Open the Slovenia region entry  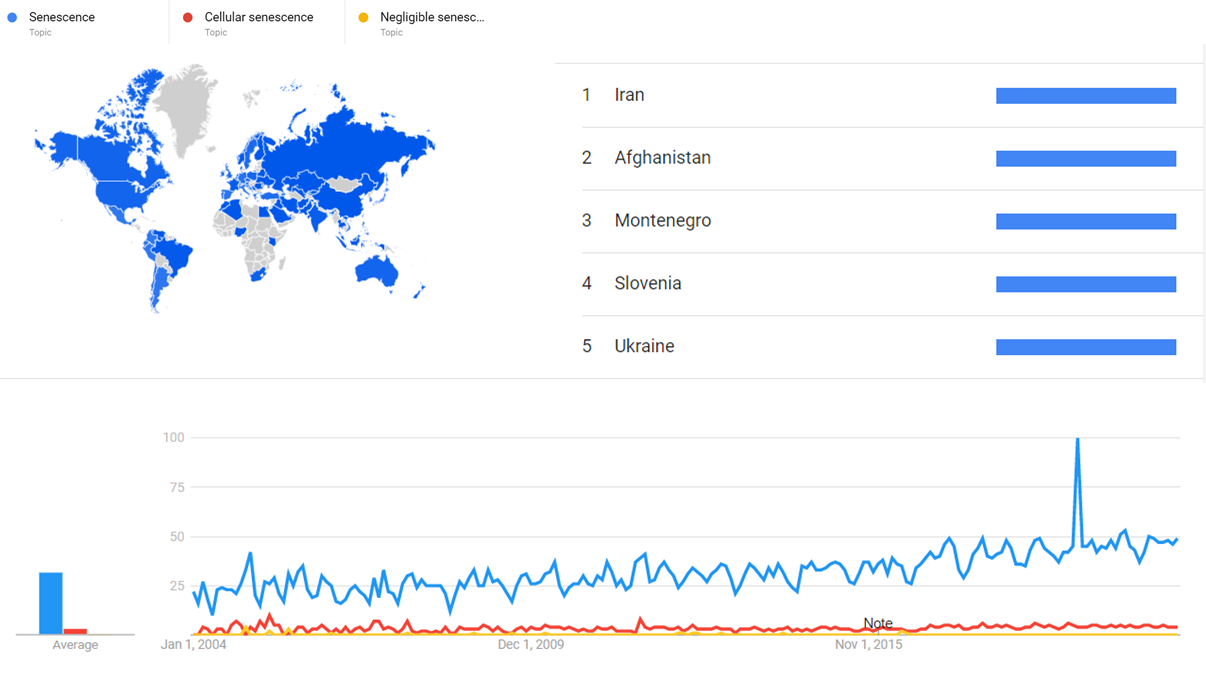click(x=647, y=284)
